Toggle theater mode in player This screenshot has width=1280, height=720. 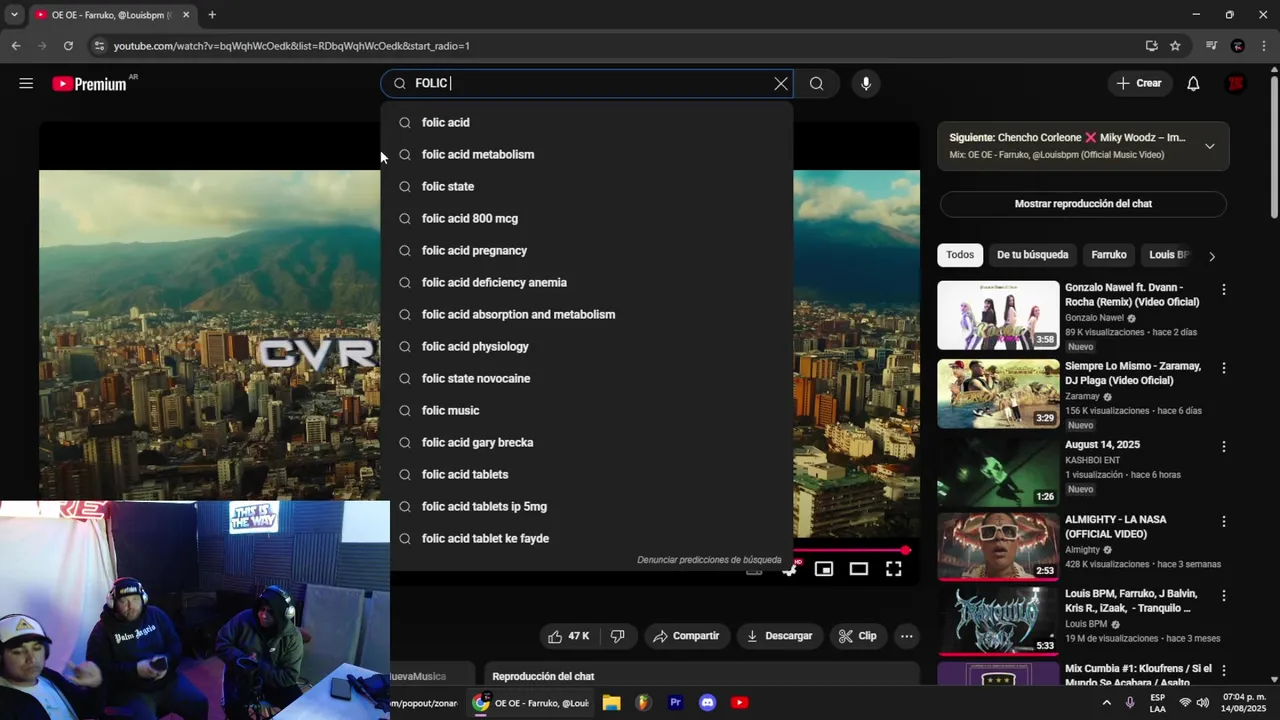coord(859,569)
